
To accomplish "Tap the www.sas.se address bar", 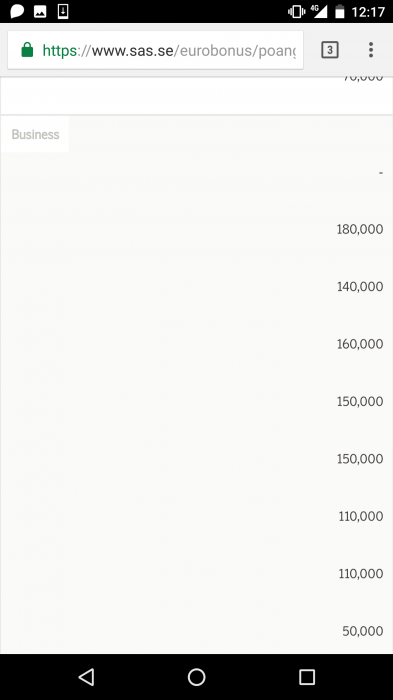I will pos(155,50).
